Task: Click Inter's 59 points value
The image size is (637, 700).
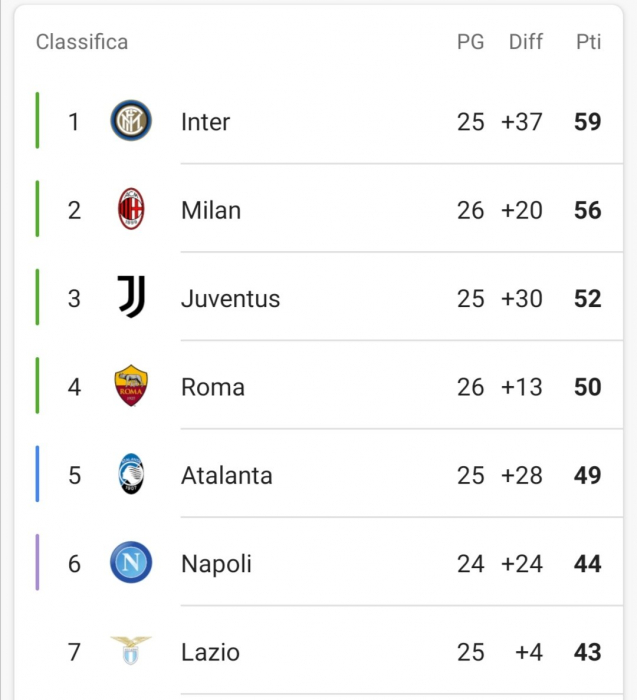Action: [x=587, y=122]
